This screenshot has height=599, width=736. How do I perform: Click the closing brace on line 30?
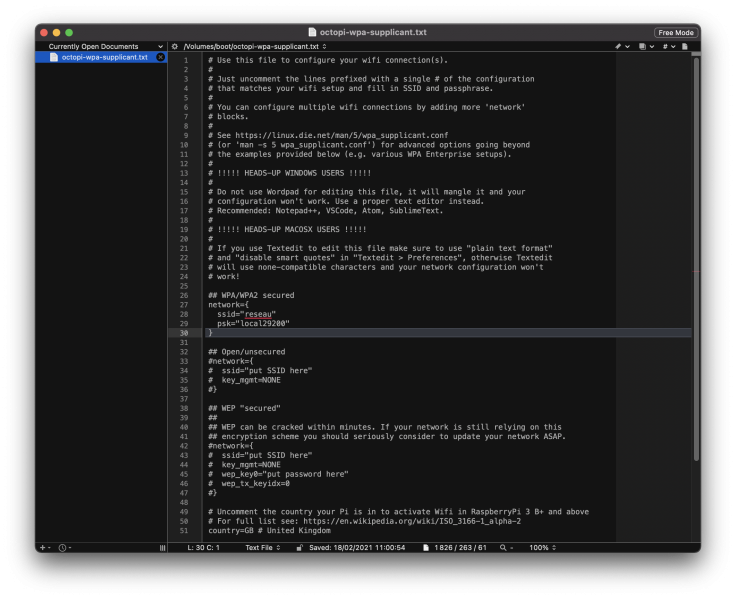tap(210, 333)
